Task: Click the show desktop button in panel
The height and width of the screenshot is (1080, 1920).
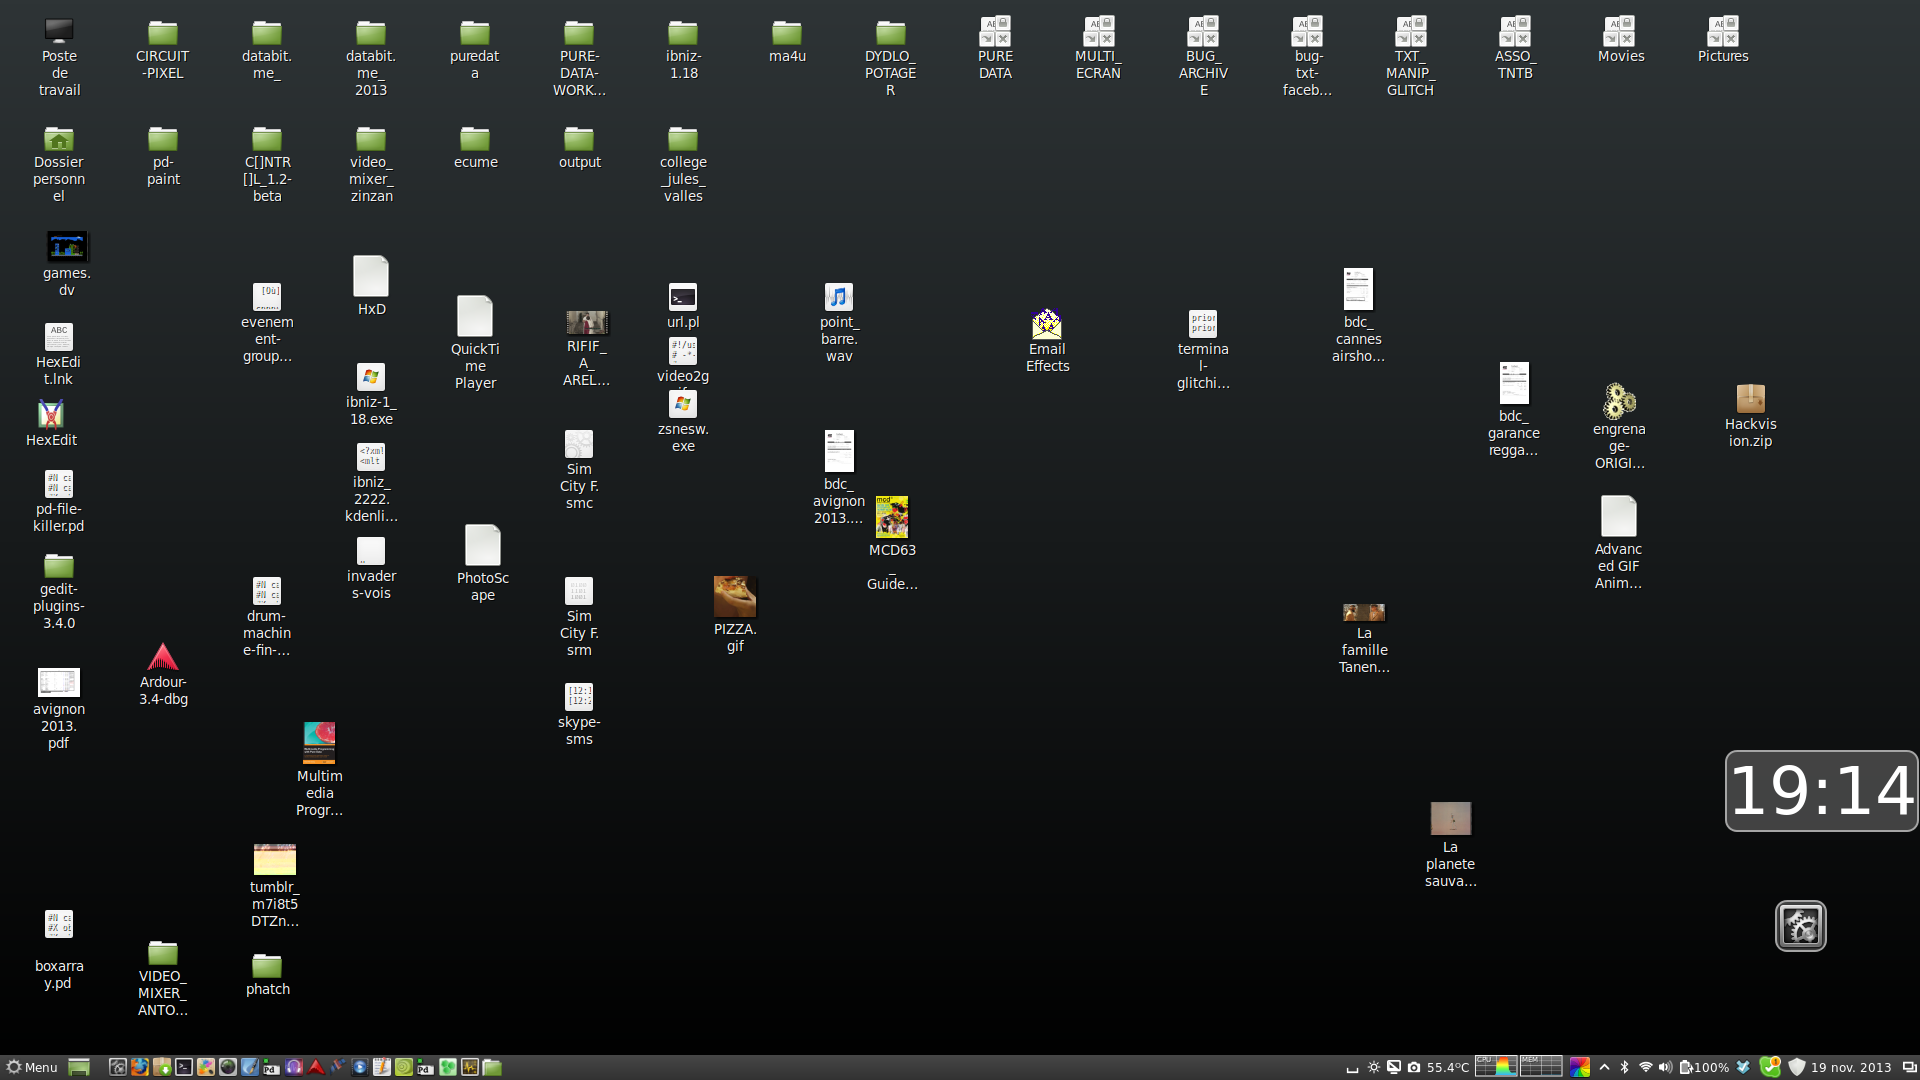Action: (79, 1067)
